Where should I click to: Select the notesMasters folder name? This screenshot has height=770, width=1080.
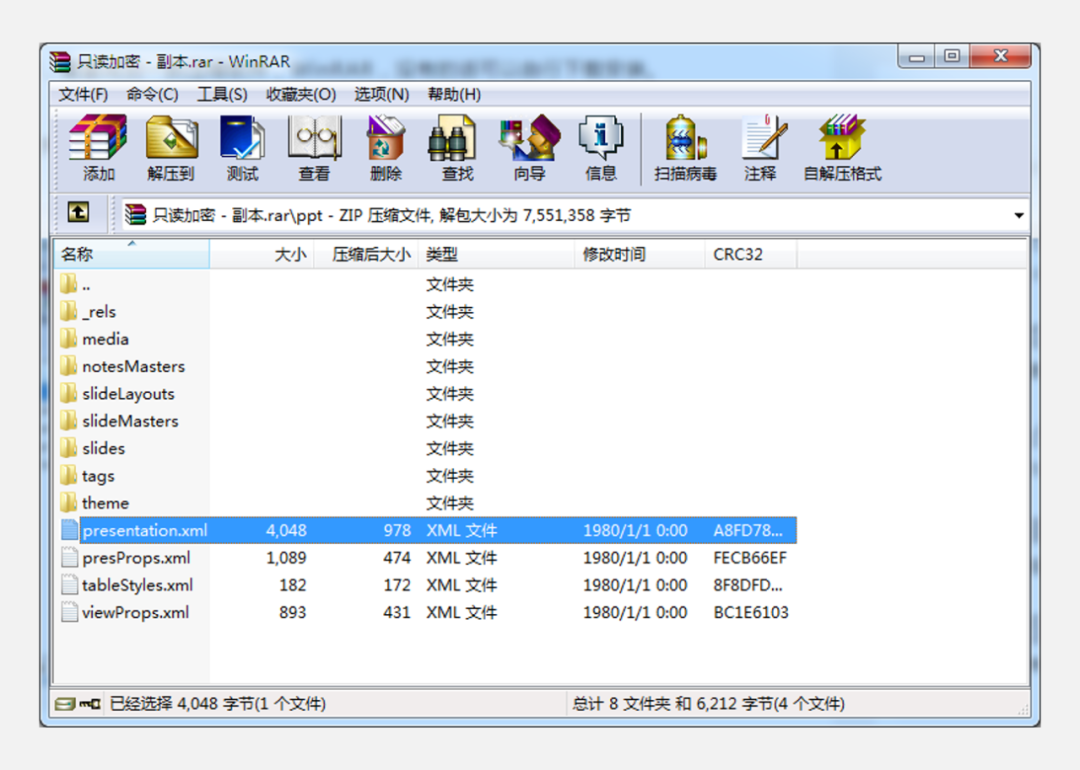pos(134,366)
